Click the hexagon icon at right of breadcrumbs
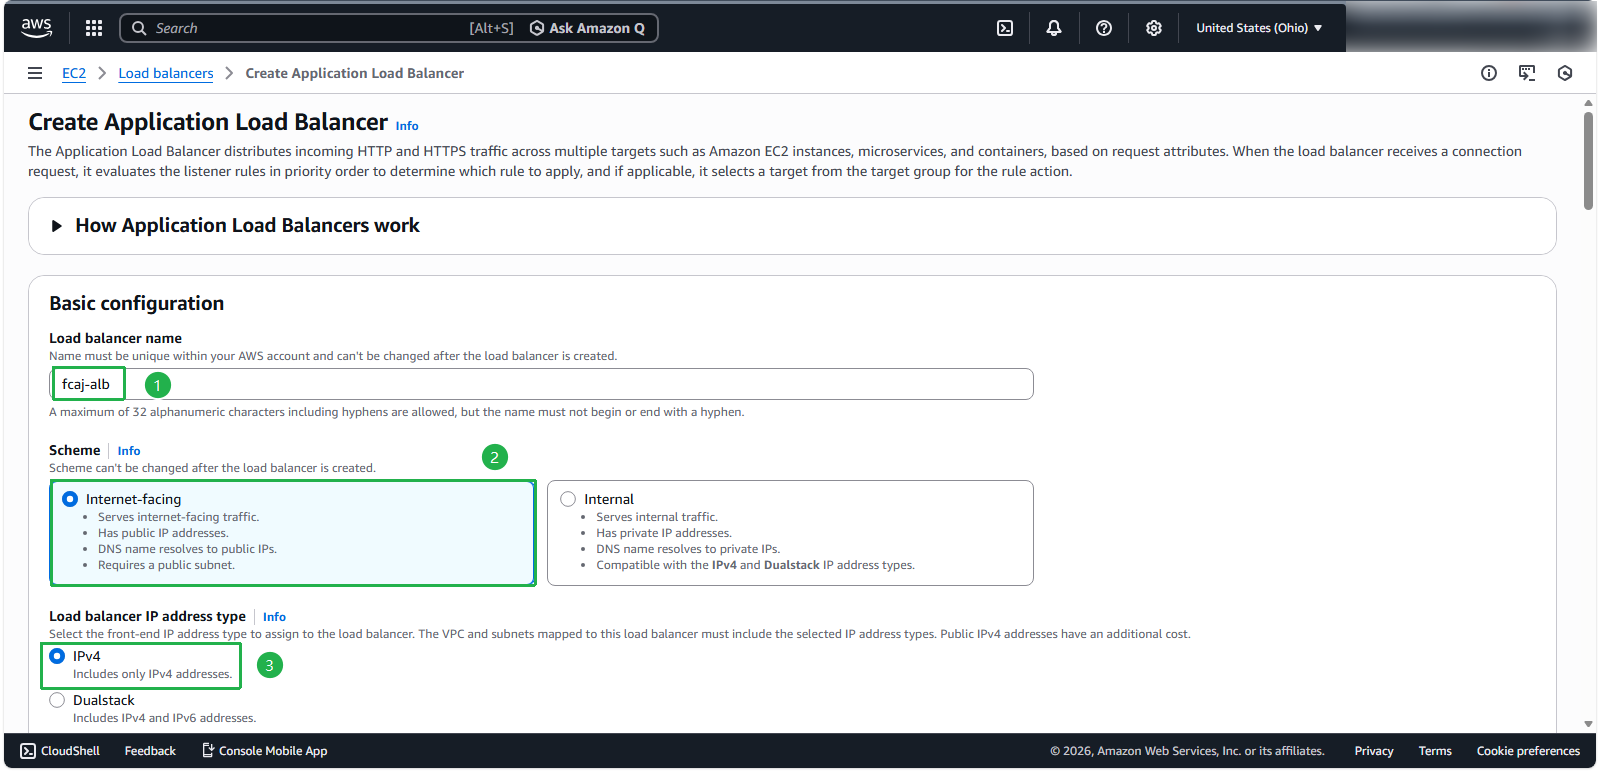This screenshot has height=772, width=1600. click(1565, 73)
